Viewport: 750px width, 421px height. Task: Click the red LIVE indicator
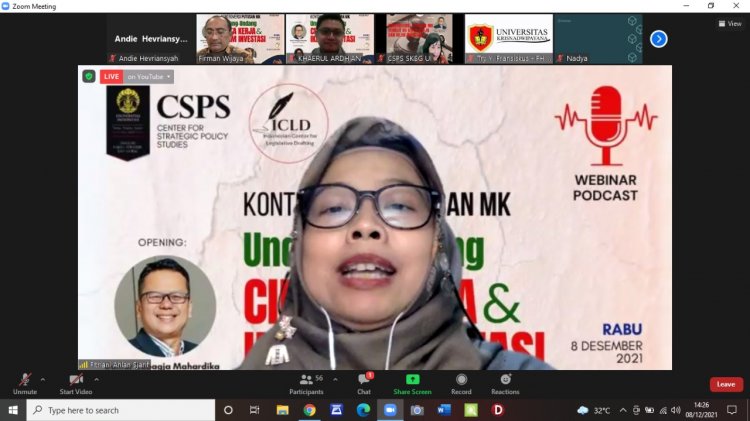coord(111,77)
